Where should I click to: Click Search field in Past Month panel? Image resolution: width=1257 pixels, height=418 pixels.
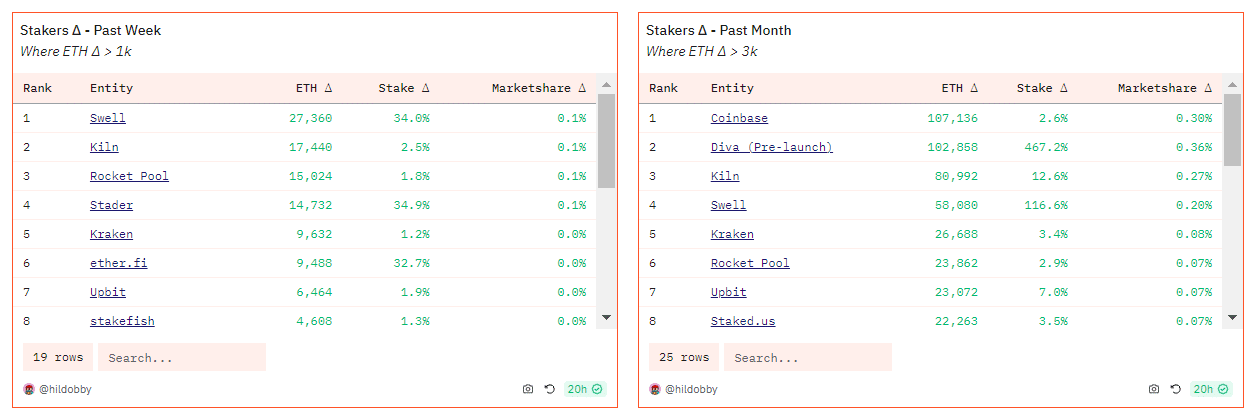pyautogui.click(x=807, y=357)
